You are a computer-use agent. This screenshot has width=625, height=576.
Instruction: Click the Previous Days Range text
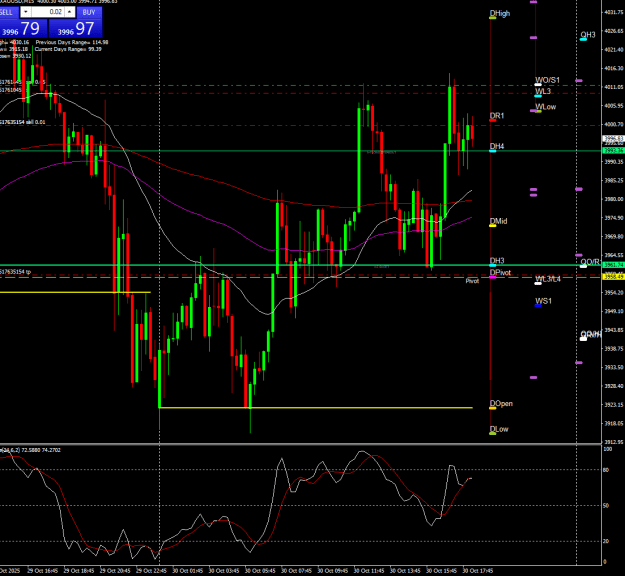72,42
